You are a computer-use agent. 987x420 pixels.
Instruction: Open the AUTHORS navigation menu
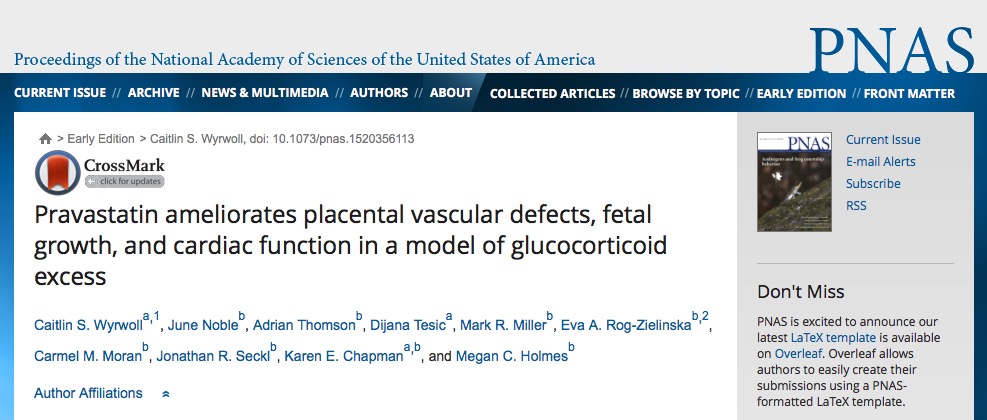pos(379,93)
